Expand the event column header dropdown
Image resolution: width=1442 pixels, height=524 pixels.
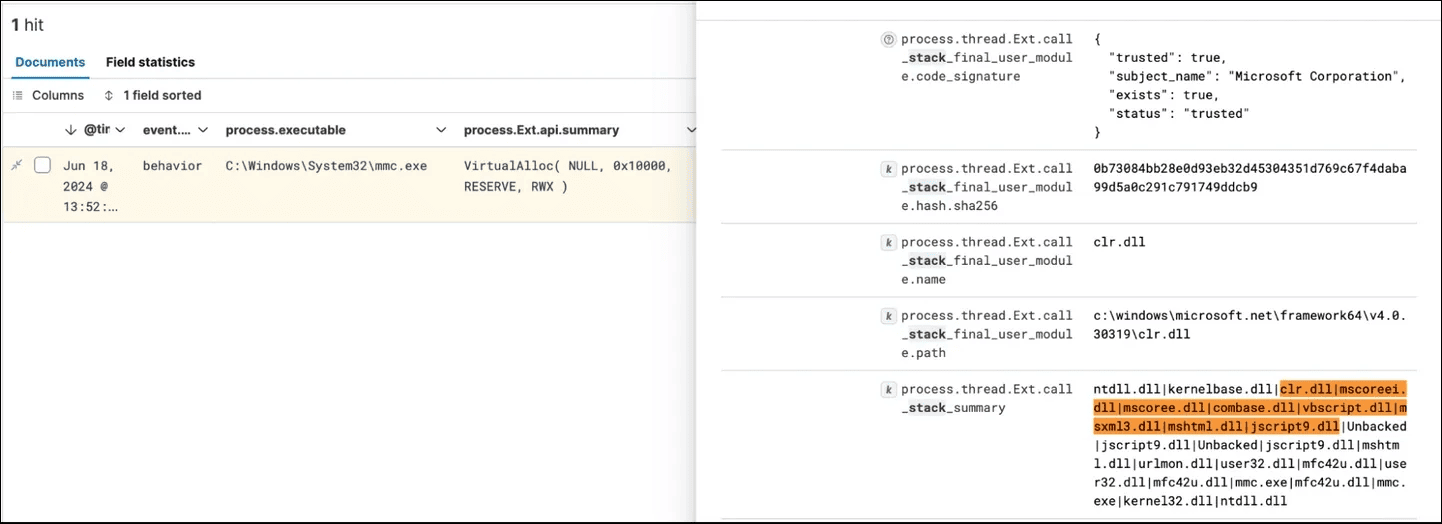pyautogui.click(x=203, y=130)
